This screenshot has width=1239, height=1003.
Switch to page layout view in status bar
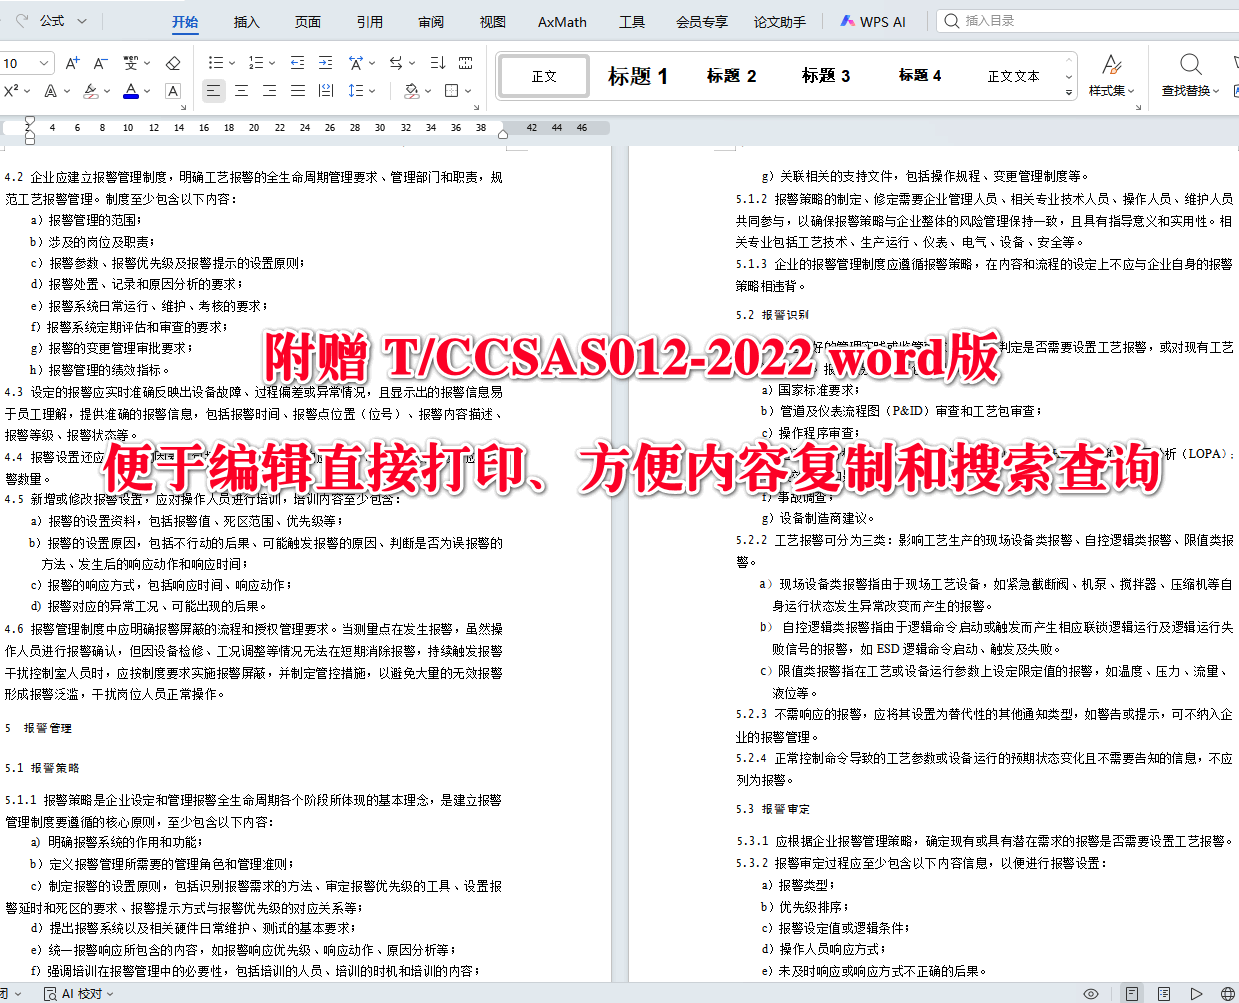pos(1132,994)
